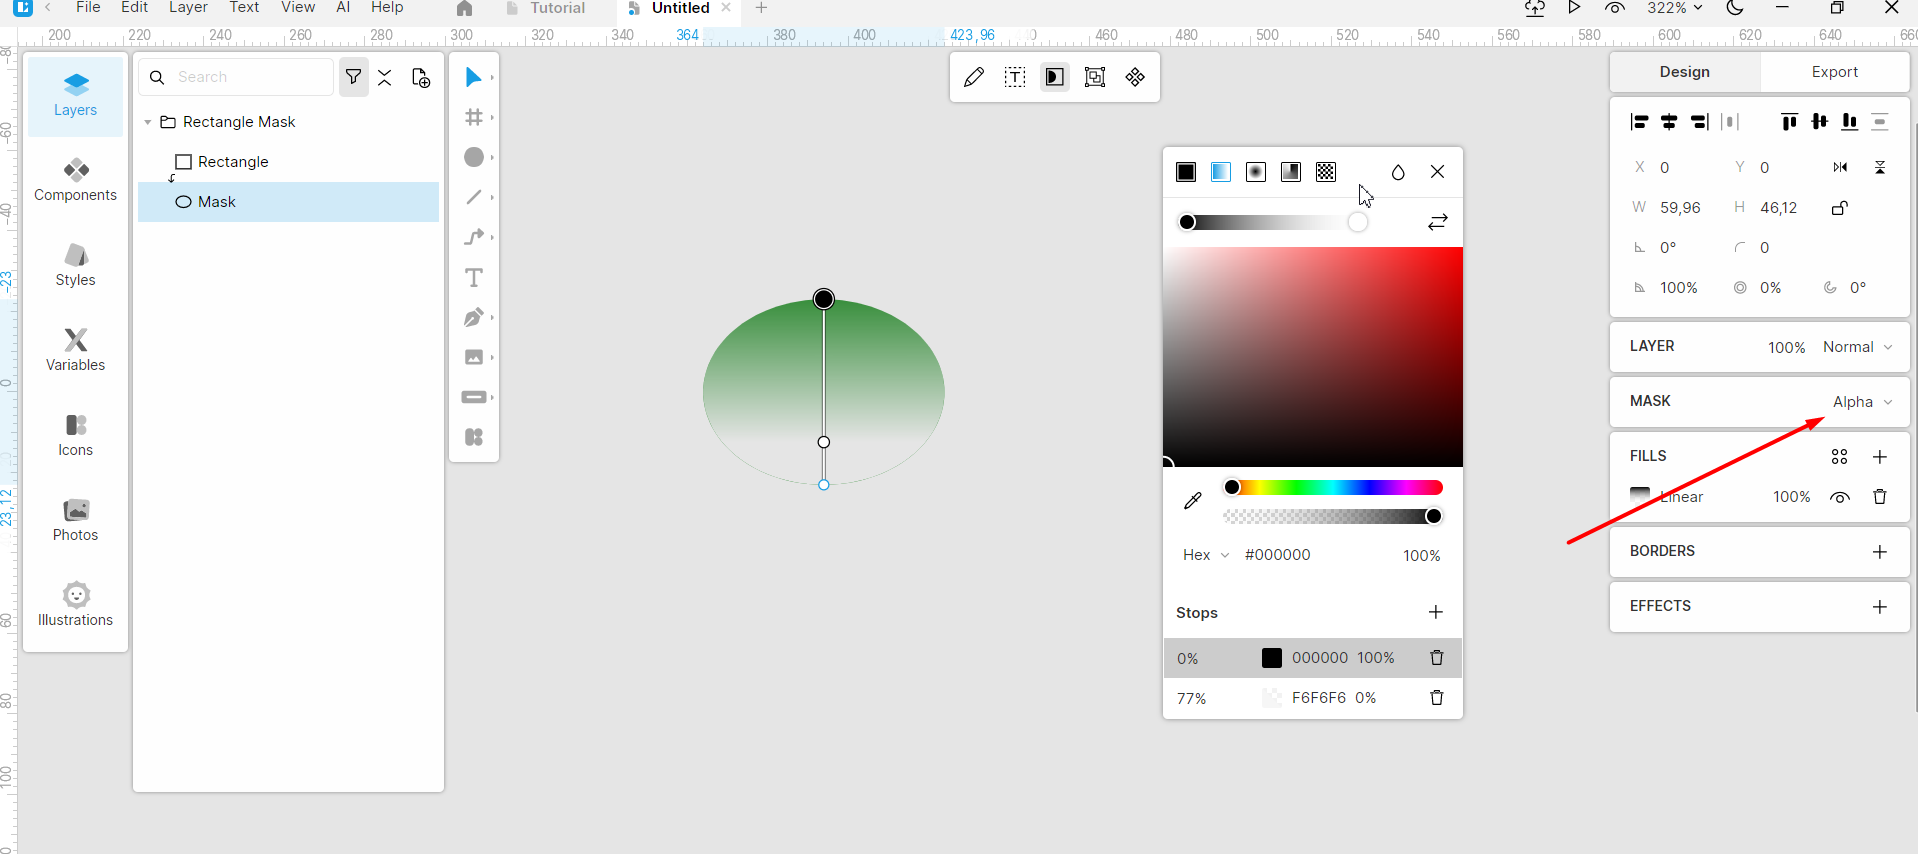Screen dimensions: 1918x854
Task: Click the hue slider bar
Action: [x=1335, y=488]
